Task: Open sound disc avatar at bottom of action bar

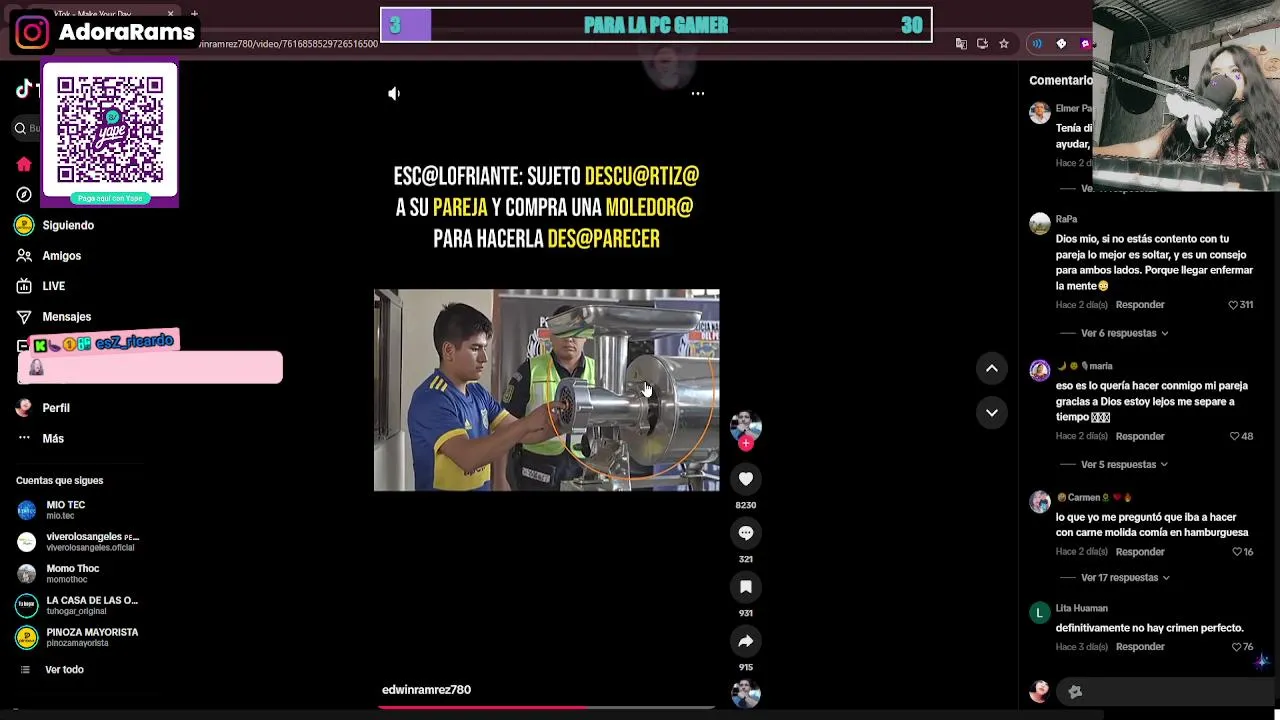Action: coord(746,693)
